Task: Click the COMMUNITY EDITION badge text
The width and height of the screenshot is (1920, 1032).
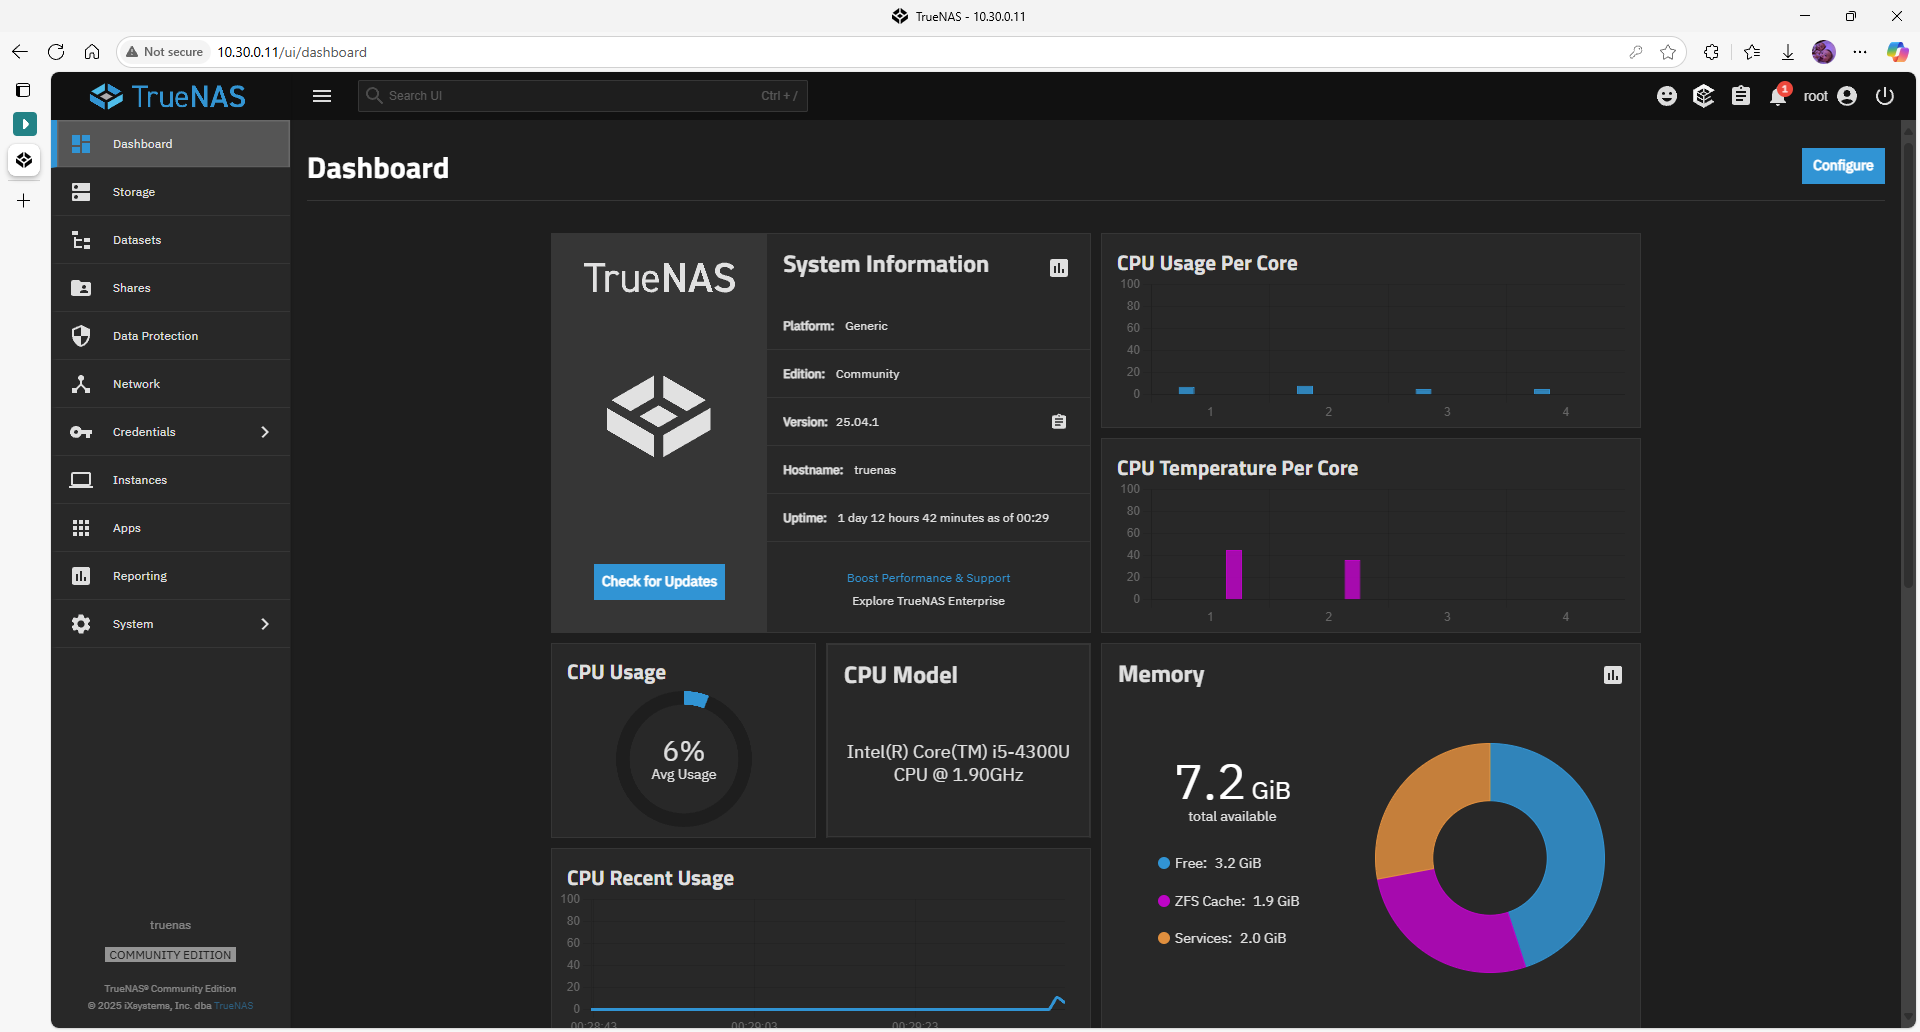Action: [171, 955]
